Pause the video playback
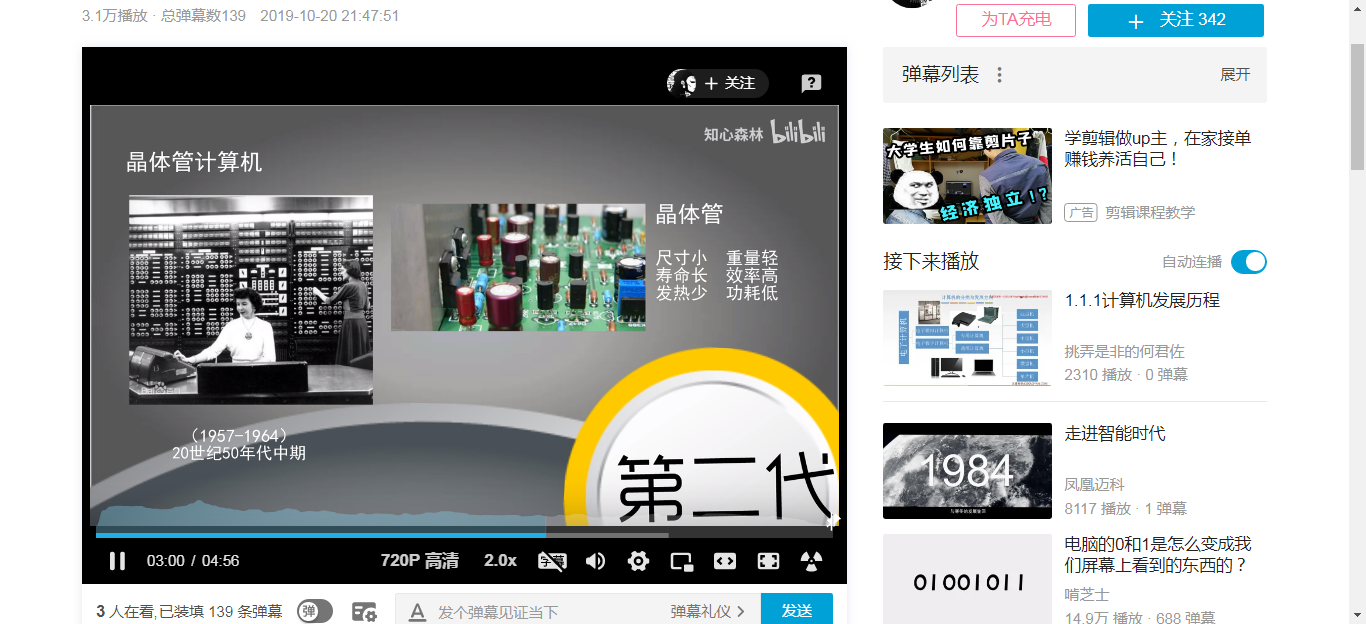 pyautogui.click(x=117, y=561)
